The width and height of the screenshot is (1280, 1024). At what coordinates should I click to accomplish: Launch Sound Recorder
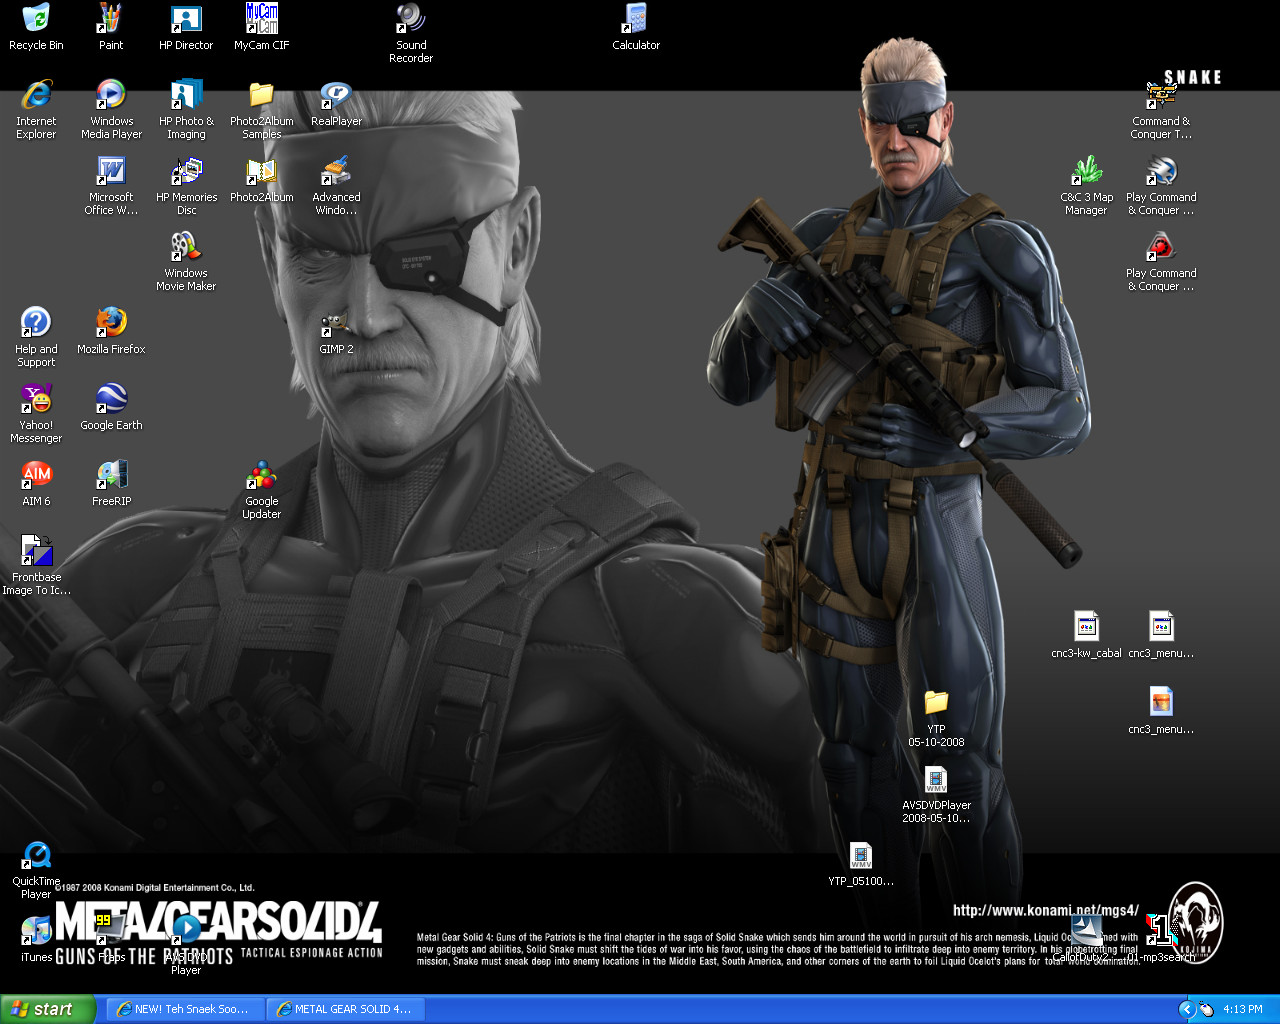410,20
